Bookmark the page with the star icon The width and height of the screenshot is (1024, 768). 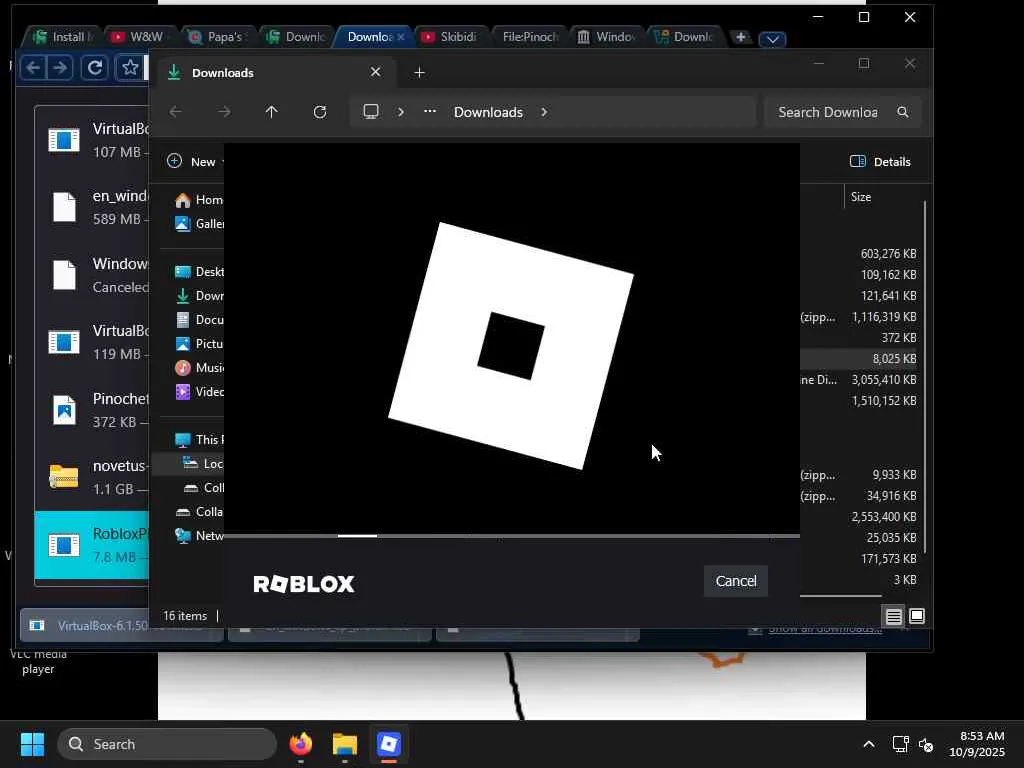tap(129, 67)
